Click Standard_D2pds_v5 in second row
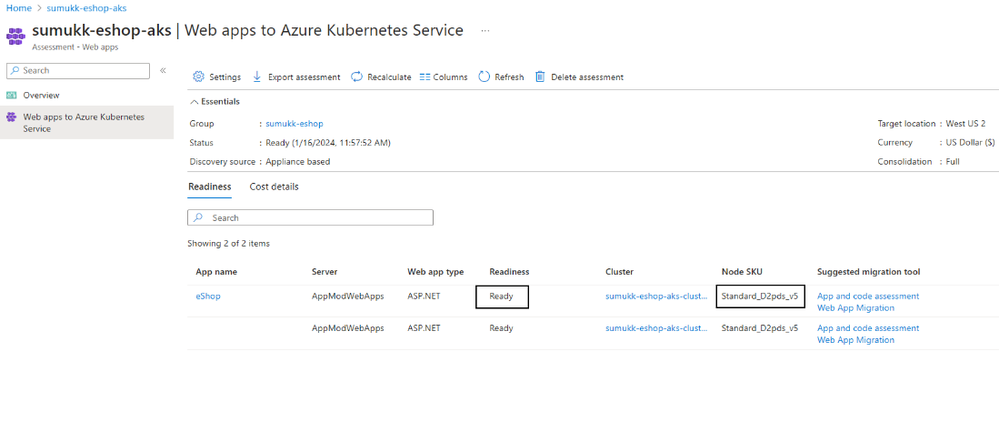999x423 pixels. click(759, 328)
